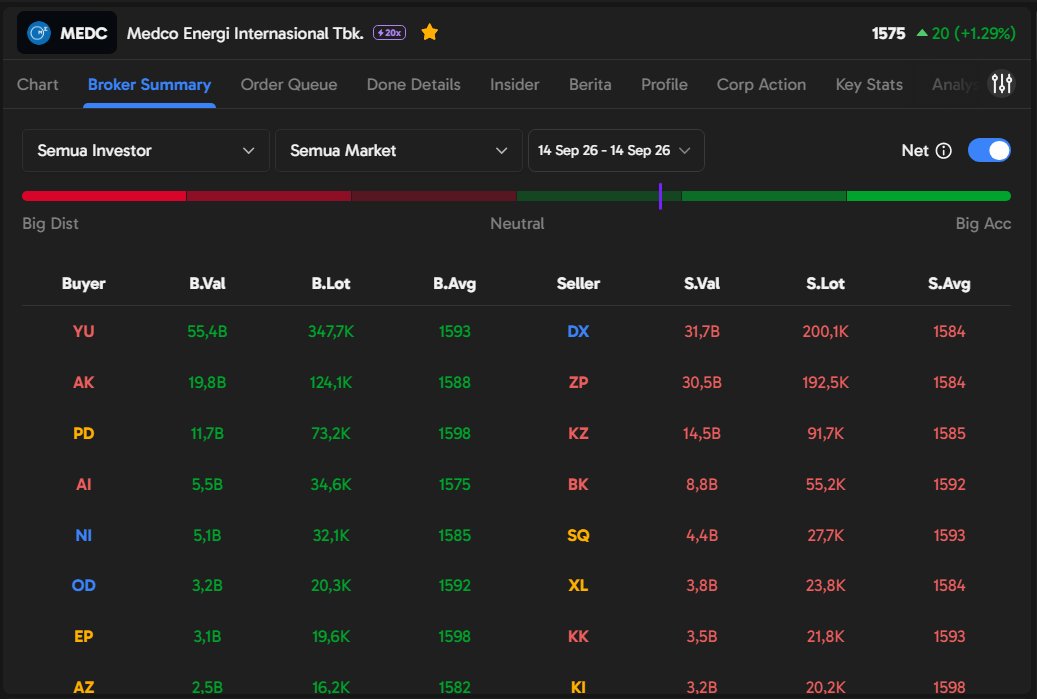Image resolution: width=1037 pixels, height=699 pixels.
Task: Click the Medco Energi Internasional Tbk. name
Action: point(245,33)
